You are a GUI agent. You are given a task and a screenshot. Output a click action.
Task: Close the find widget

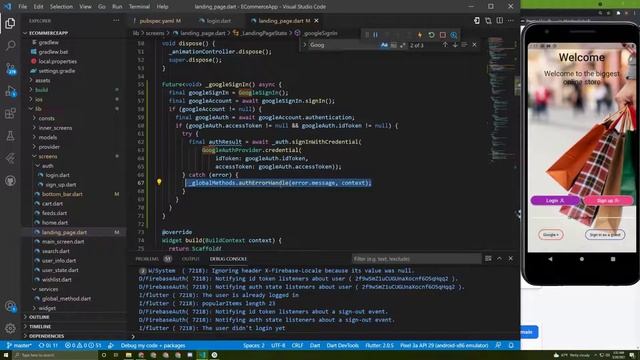tap(474, 45)
